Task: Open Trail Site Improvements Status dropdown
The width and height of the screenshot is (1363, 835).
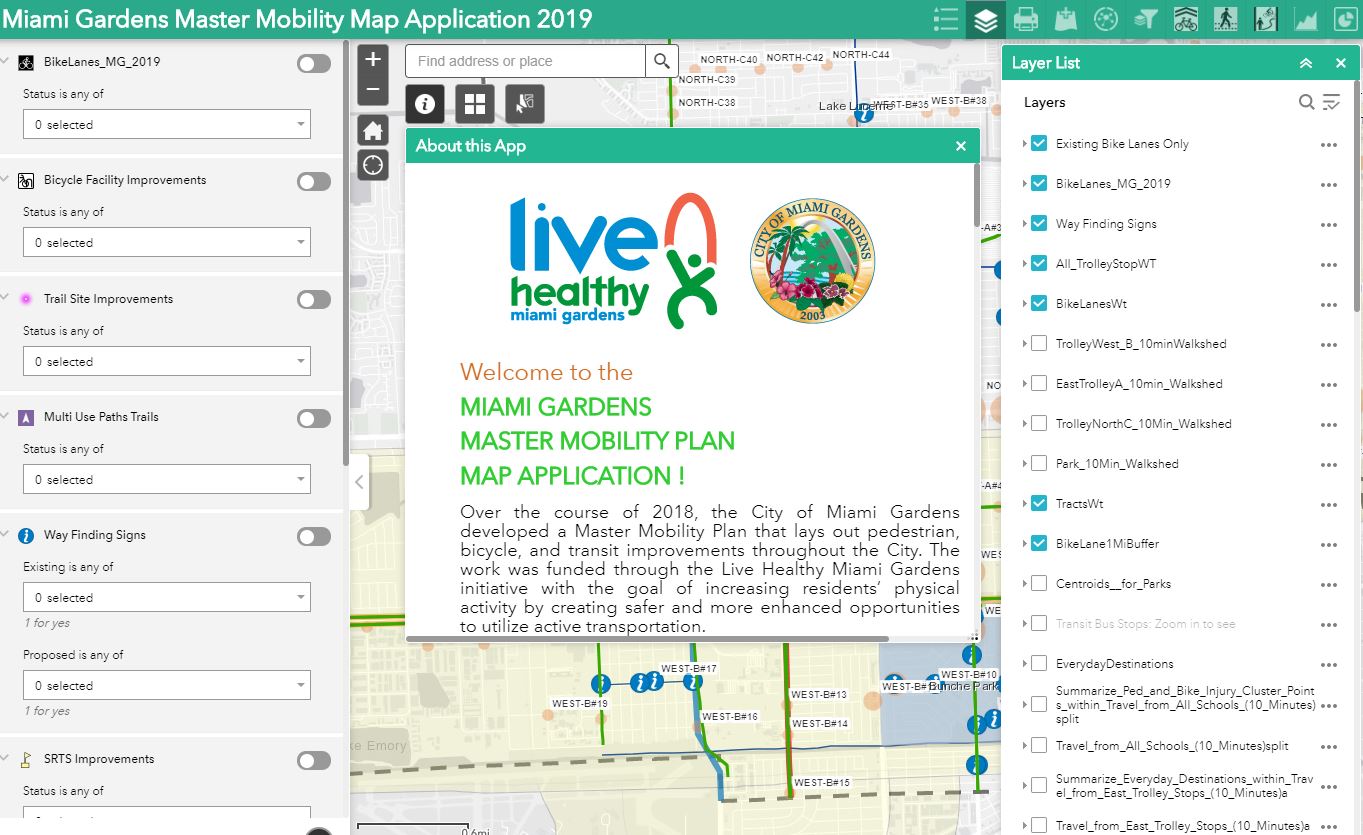Action: pos(167,361)
